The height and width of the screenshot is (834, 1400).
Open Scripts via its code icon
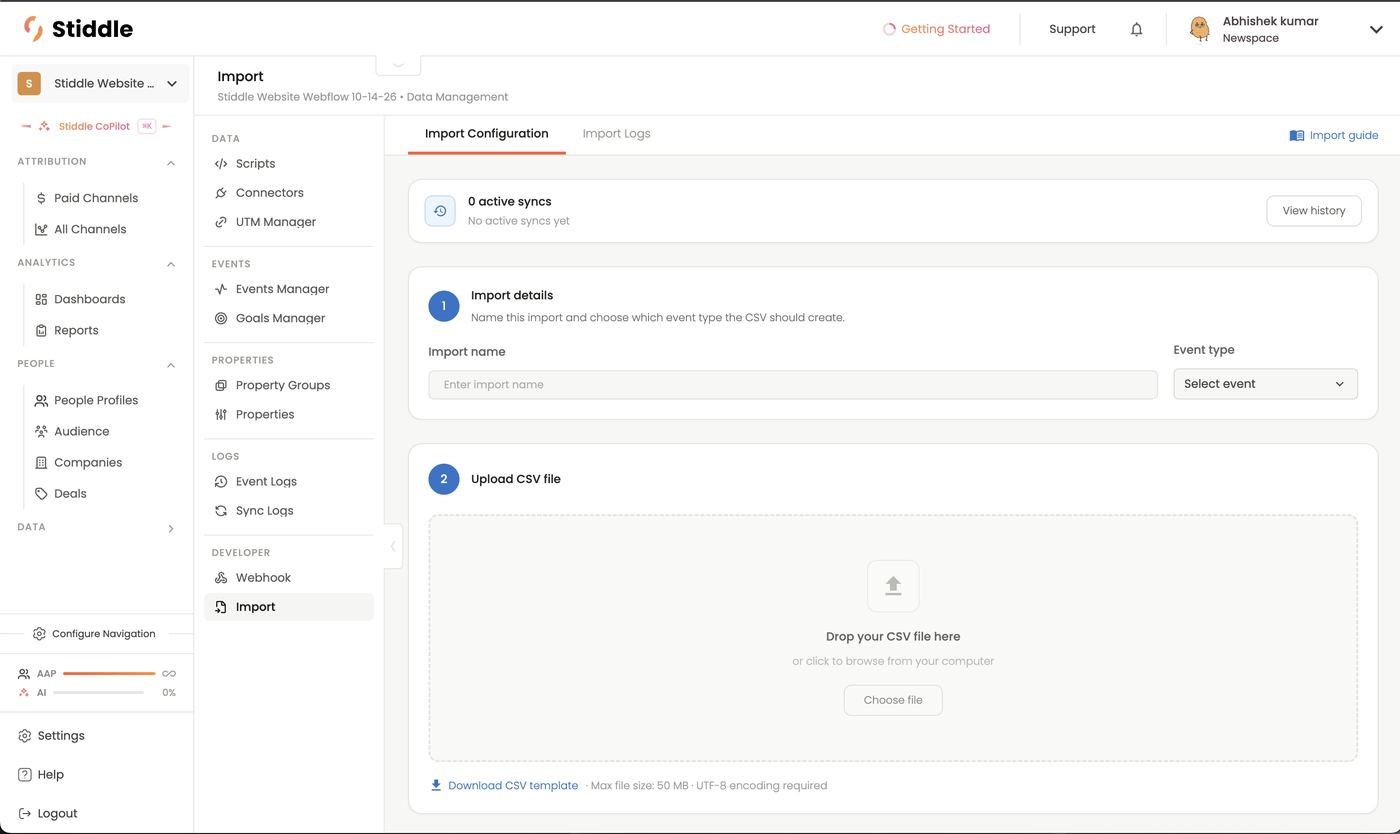pos(221,164)
